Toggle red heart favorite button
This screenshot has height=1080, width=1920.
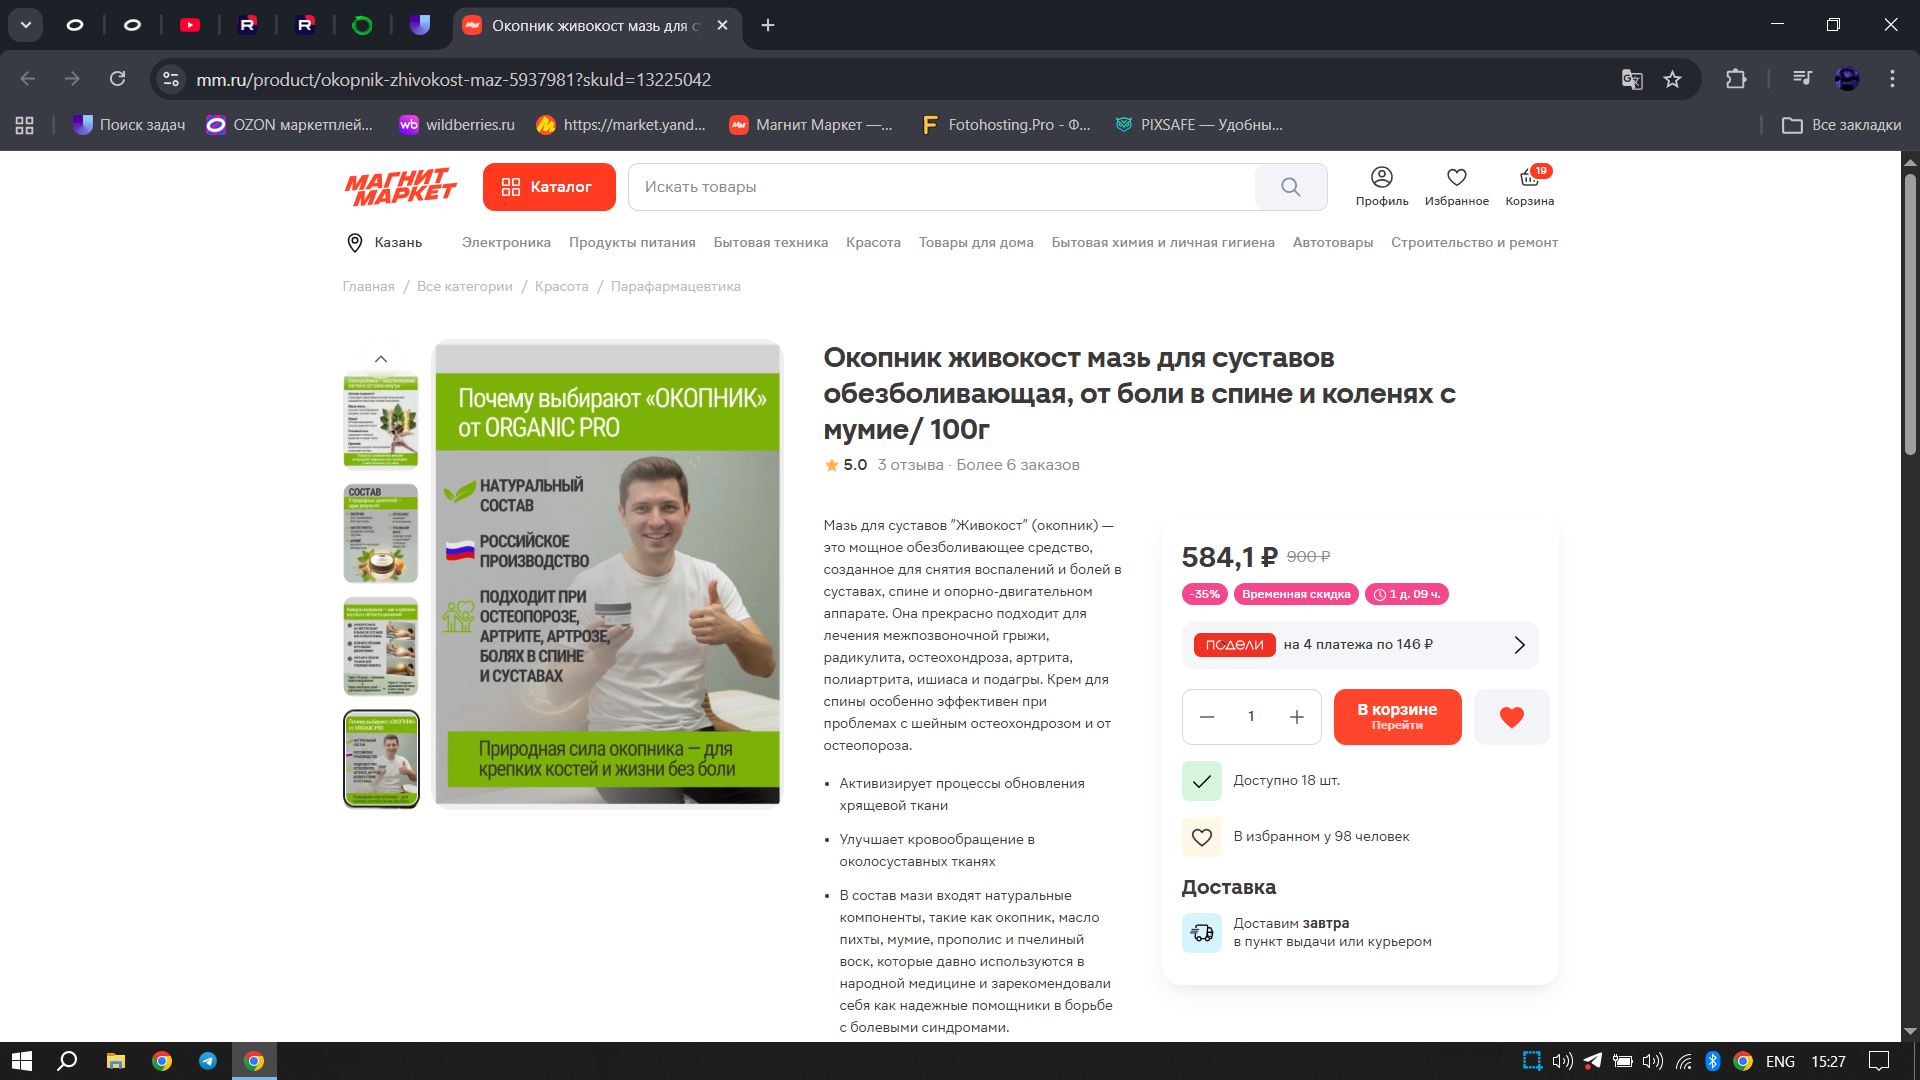1511,717
